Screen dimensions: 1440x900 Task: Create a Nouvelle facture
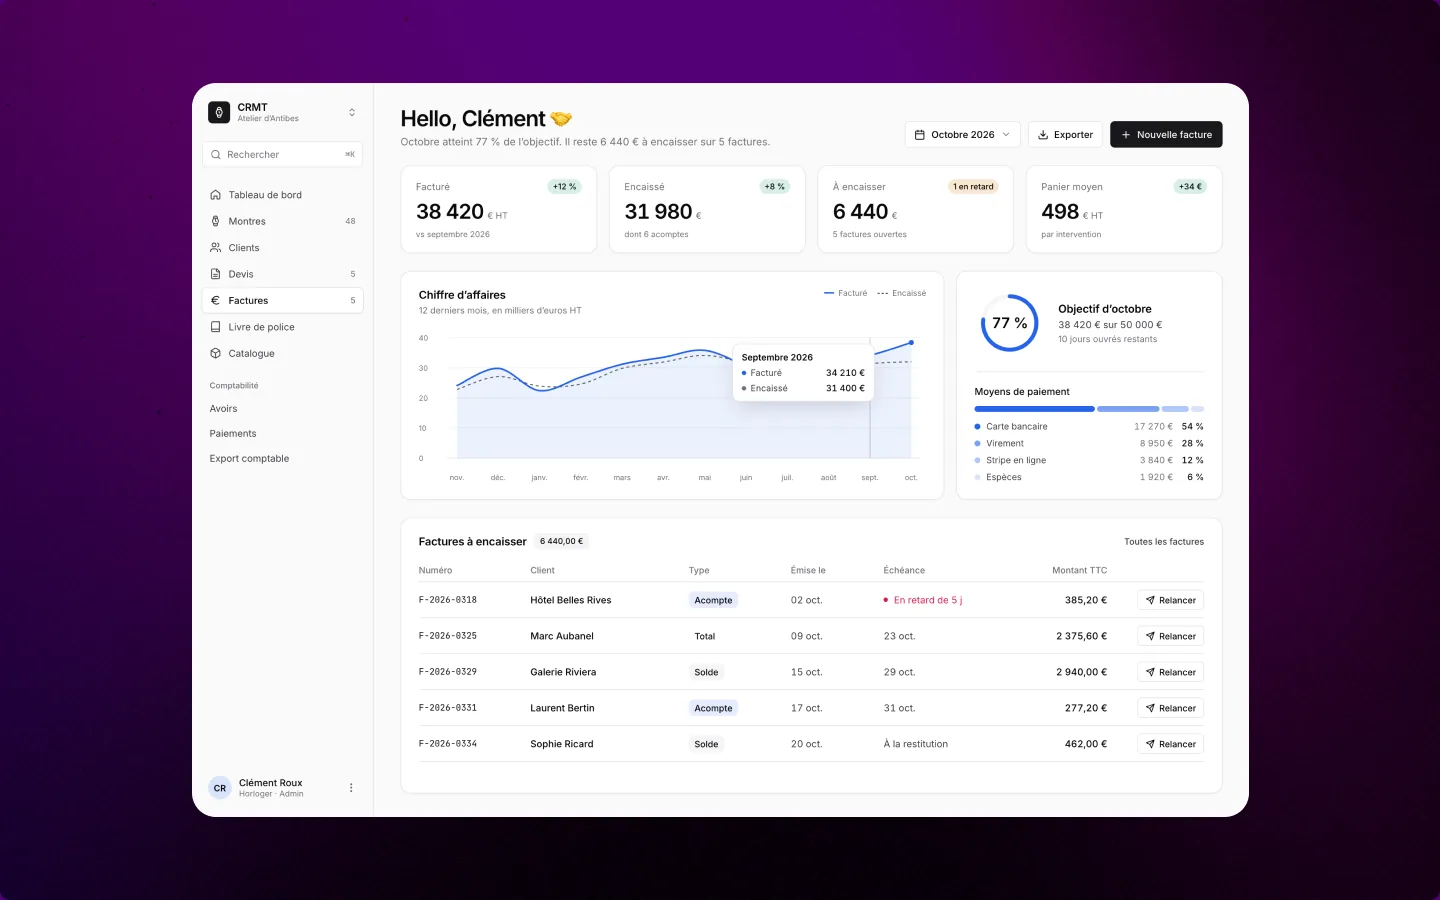pos(1166,135)
